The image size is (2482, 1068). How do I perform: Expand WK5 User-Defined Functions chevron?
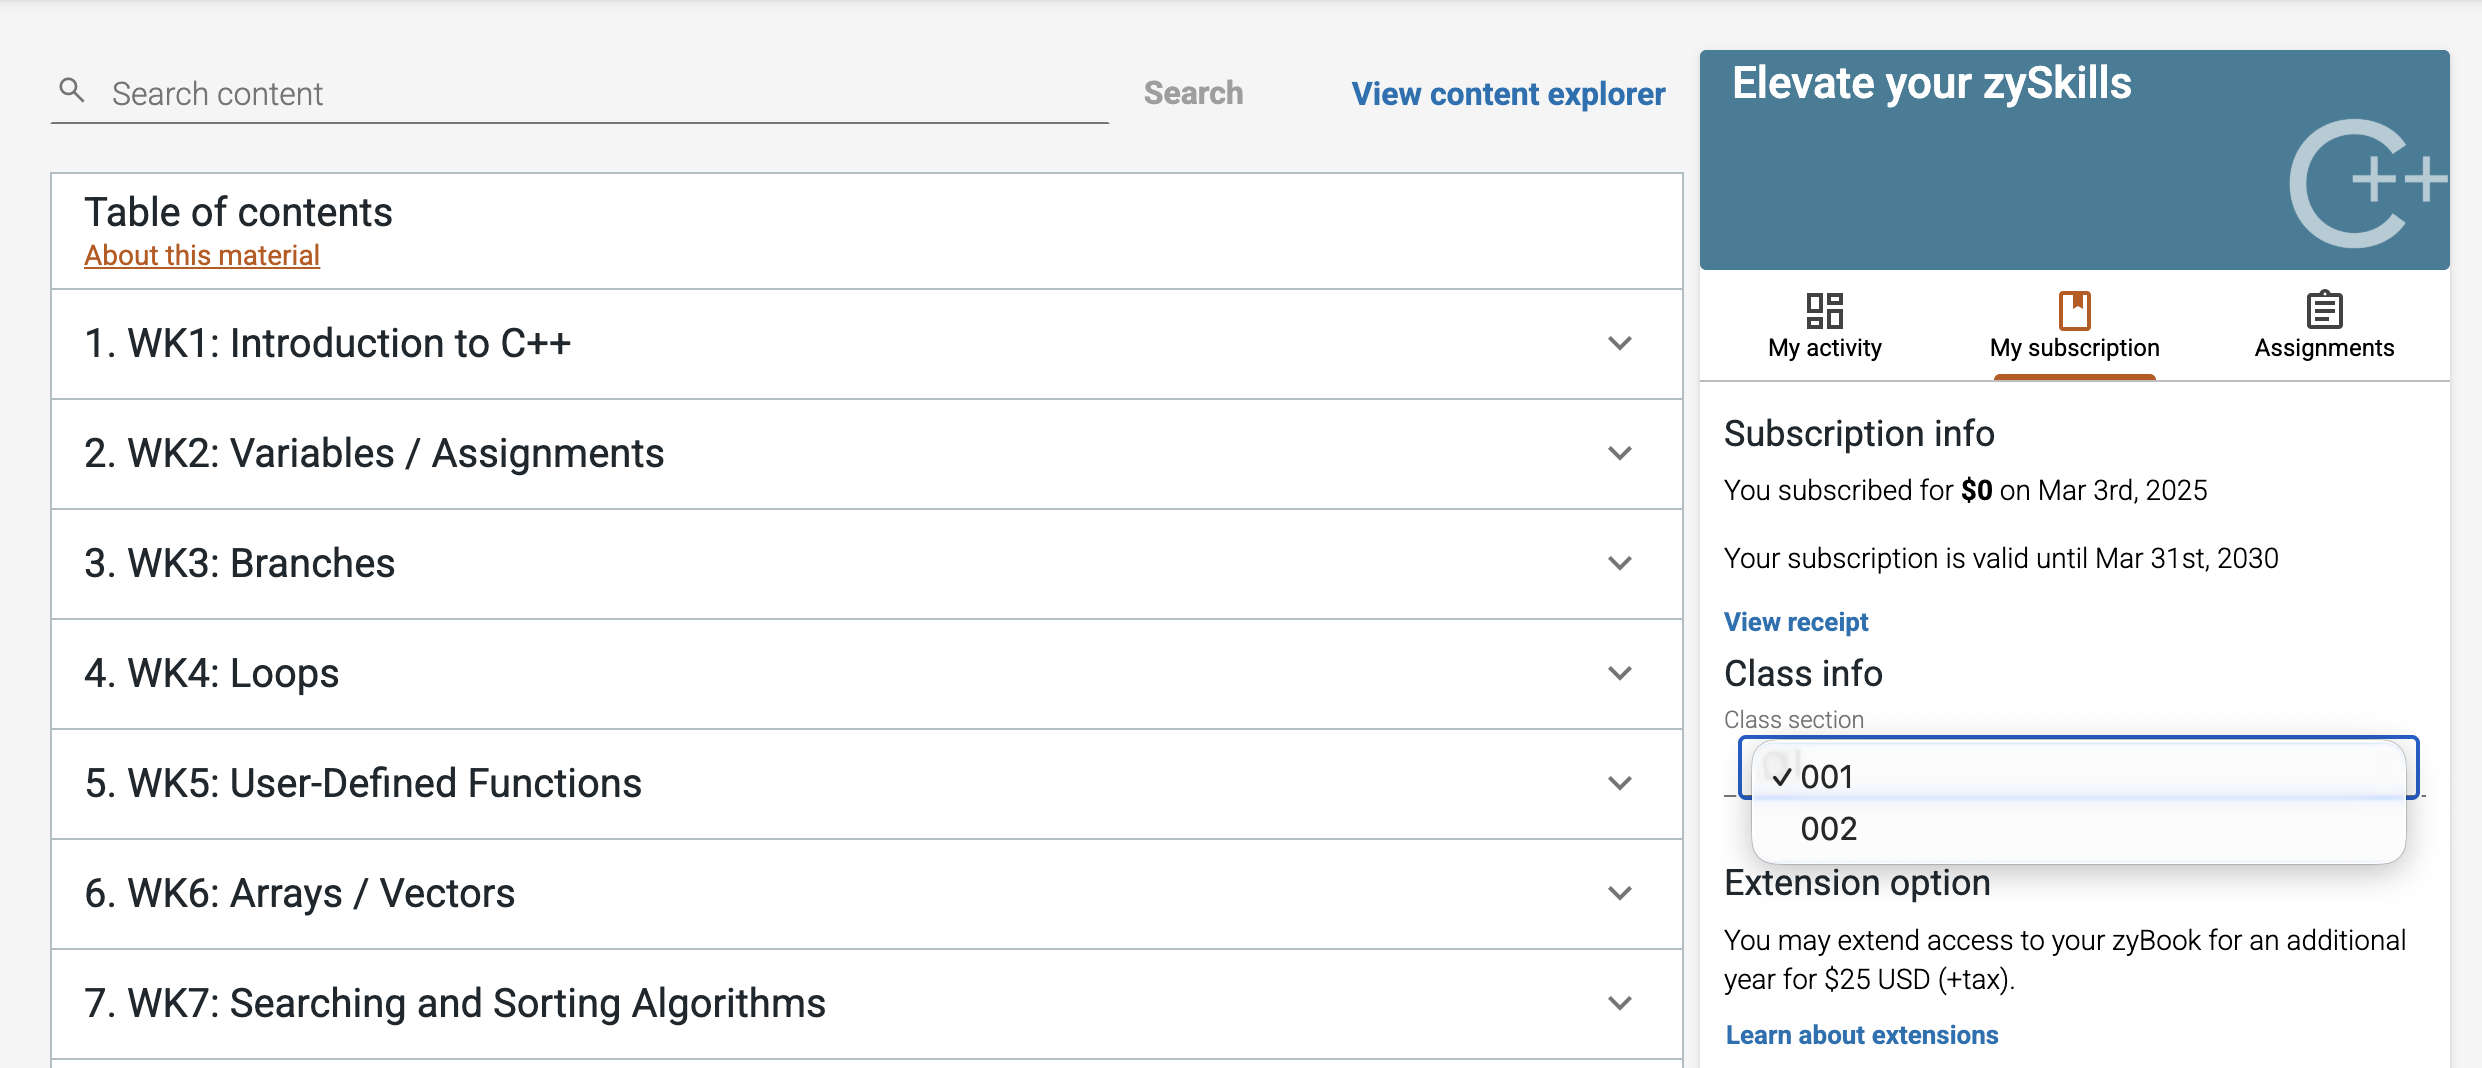[x=1620, y=783]
